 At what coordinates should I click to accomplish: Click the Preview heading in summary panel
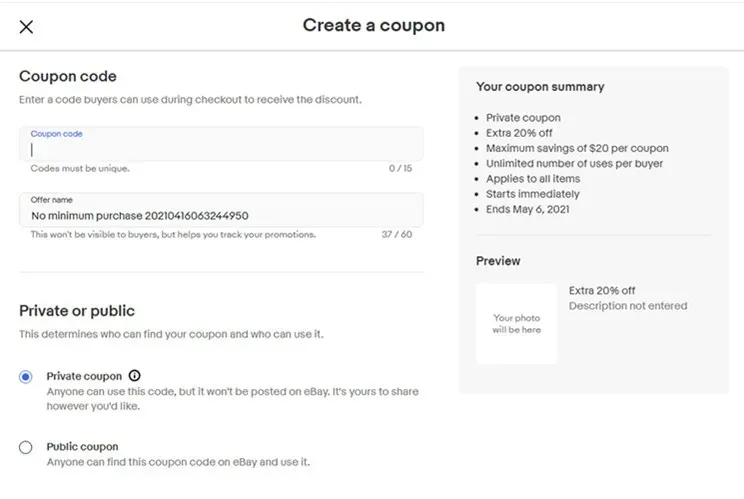pyautogui.click(x=498, y=261)
